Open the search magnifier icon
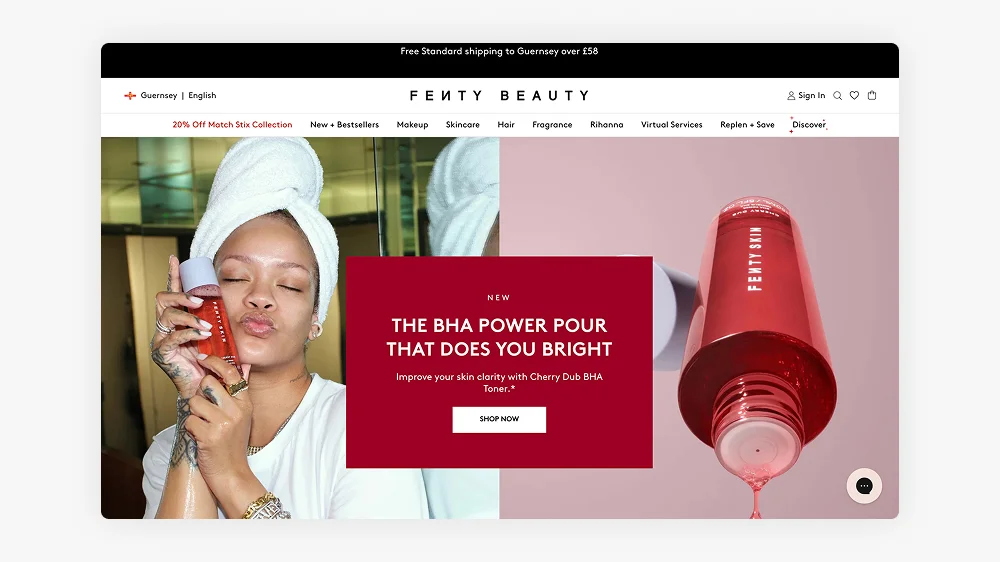The width and height of the screenshot is (1000, 562). 837,96
